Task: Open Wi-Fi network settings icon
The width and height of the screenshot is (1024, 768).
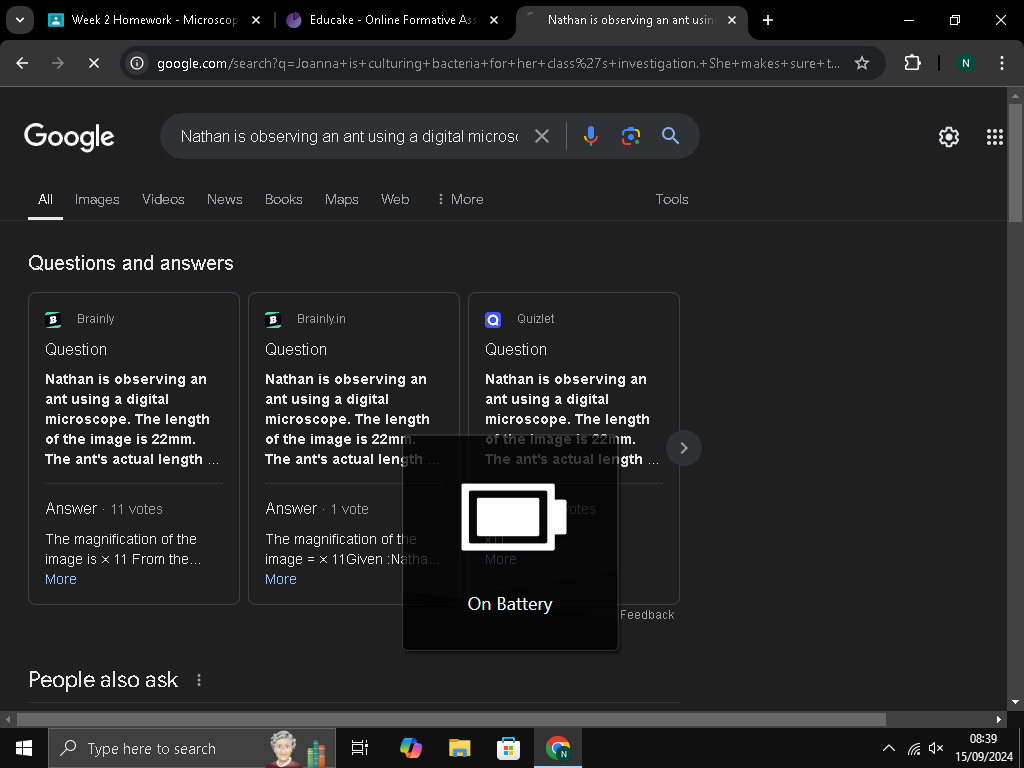Action: click(x=914, y=748)
